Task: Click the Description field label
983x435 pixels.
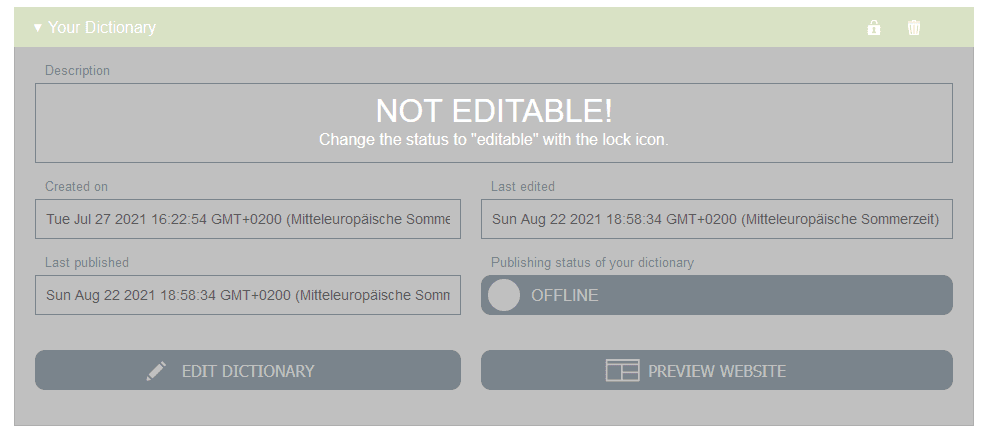Action: pos(77,71)
